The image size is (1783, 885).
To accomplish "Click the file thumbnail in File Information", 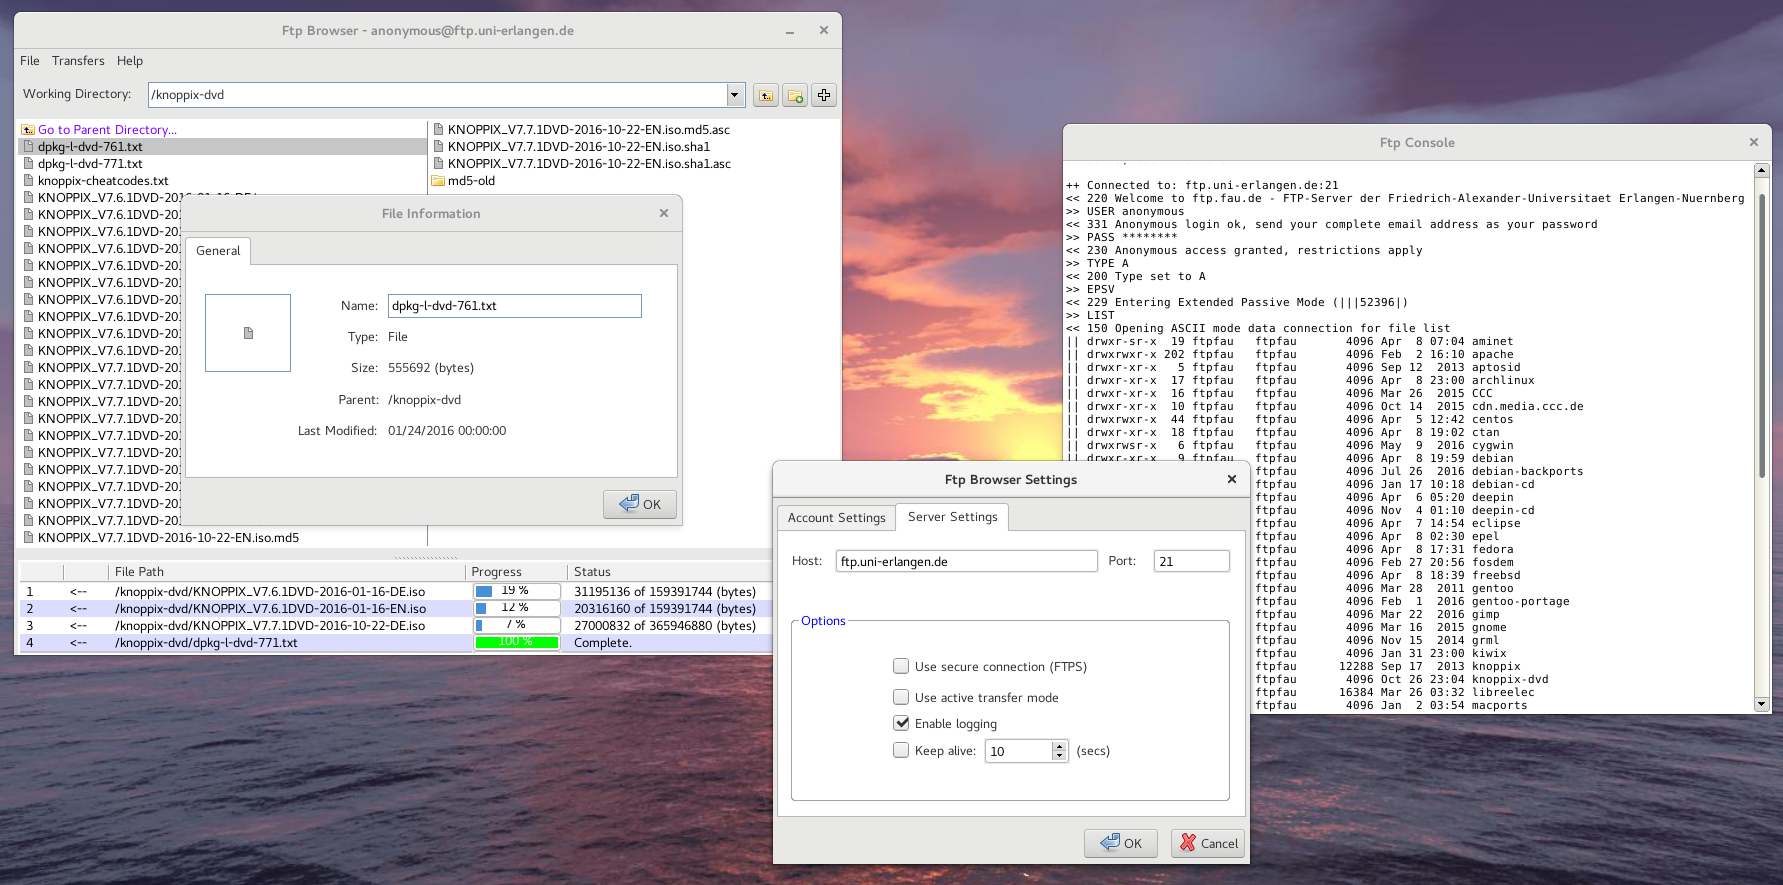I will (248, 333).
